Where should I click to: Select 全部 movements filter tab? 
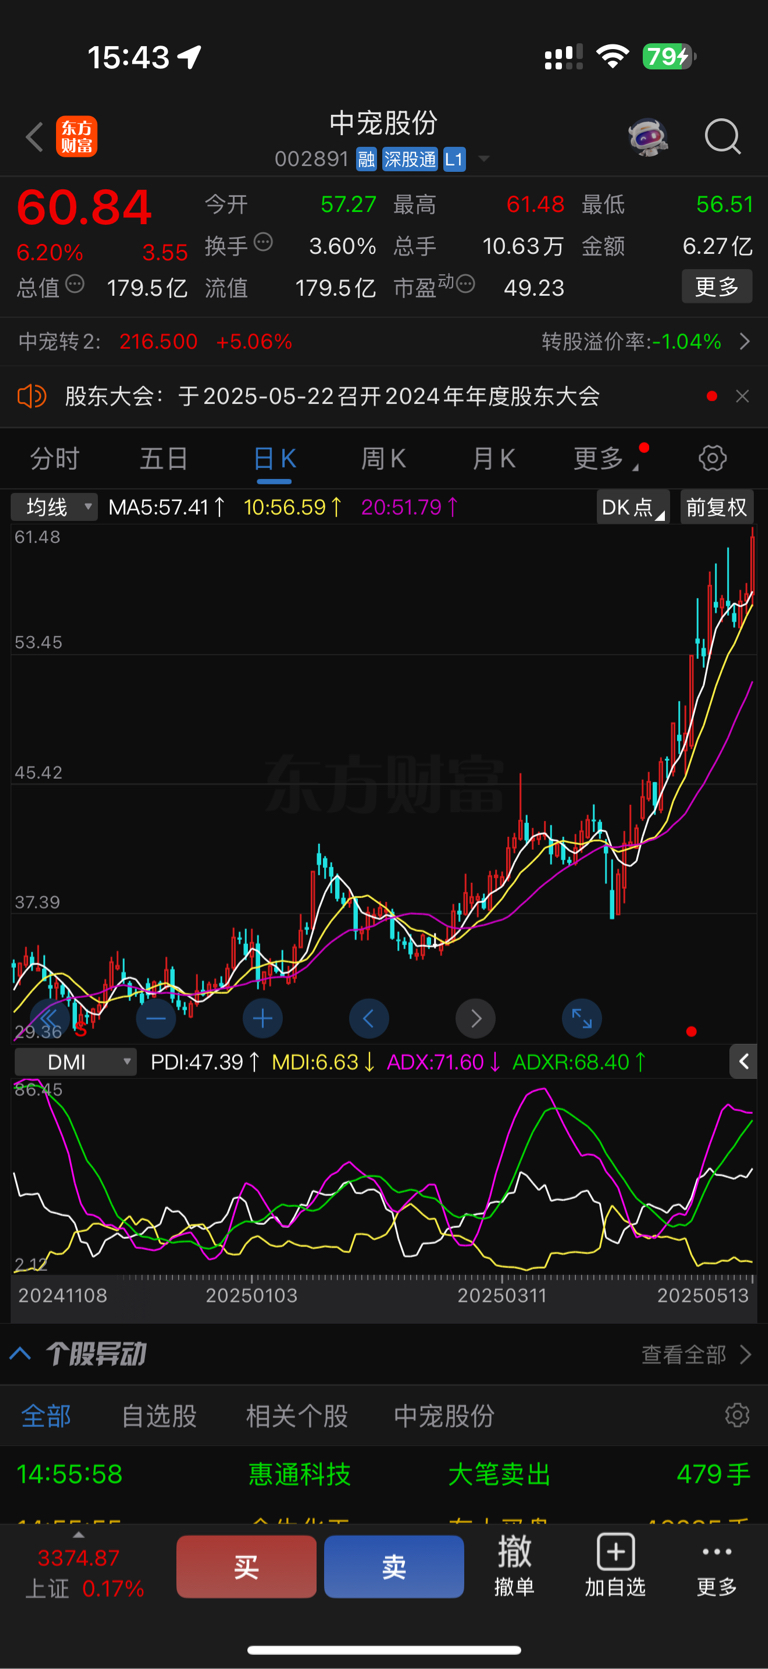pos(46,1416)
